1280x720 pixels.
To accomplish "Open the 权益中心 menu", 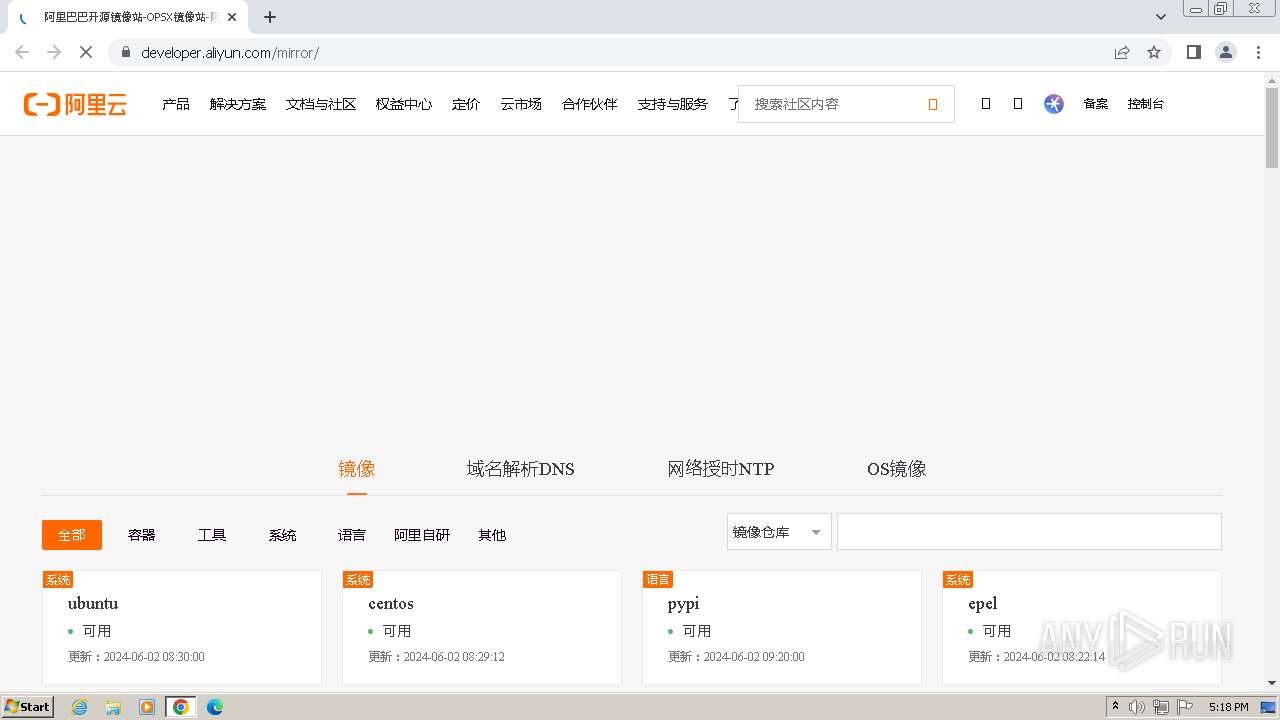I will point(404,104).
